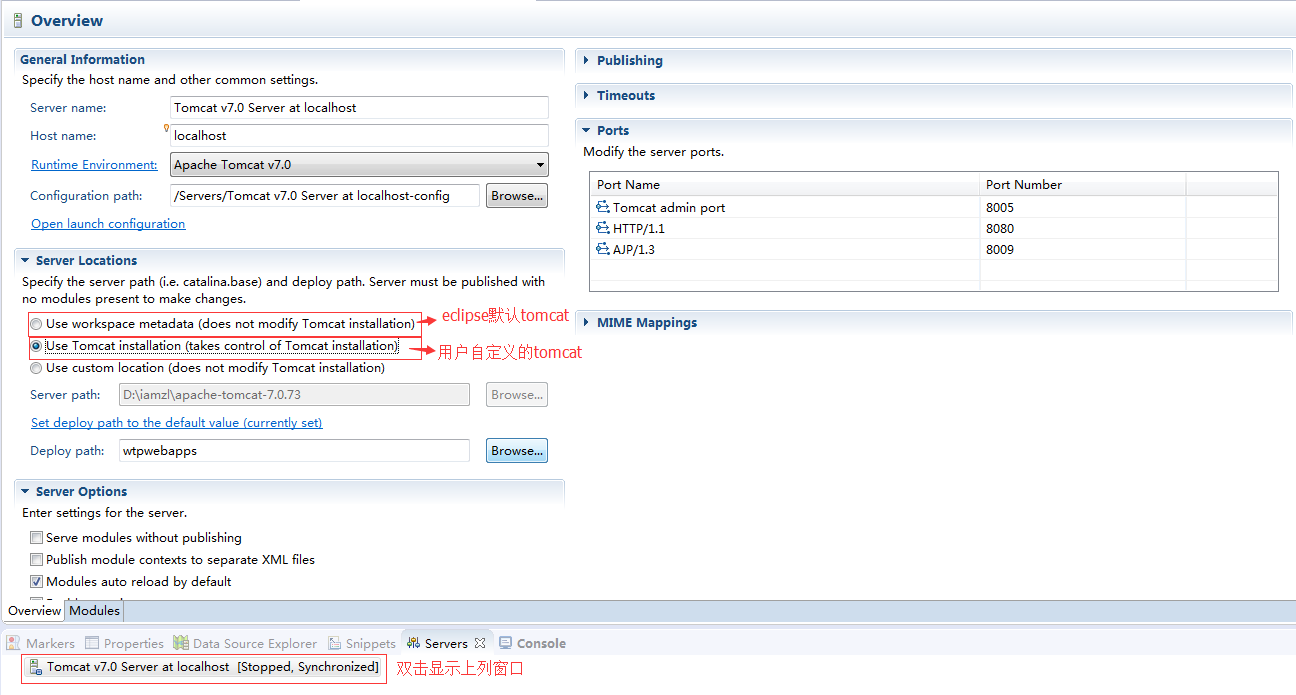Click the Markers view icon
The width and height of the screenshot is (1296, 695).
tap(14, 643)
